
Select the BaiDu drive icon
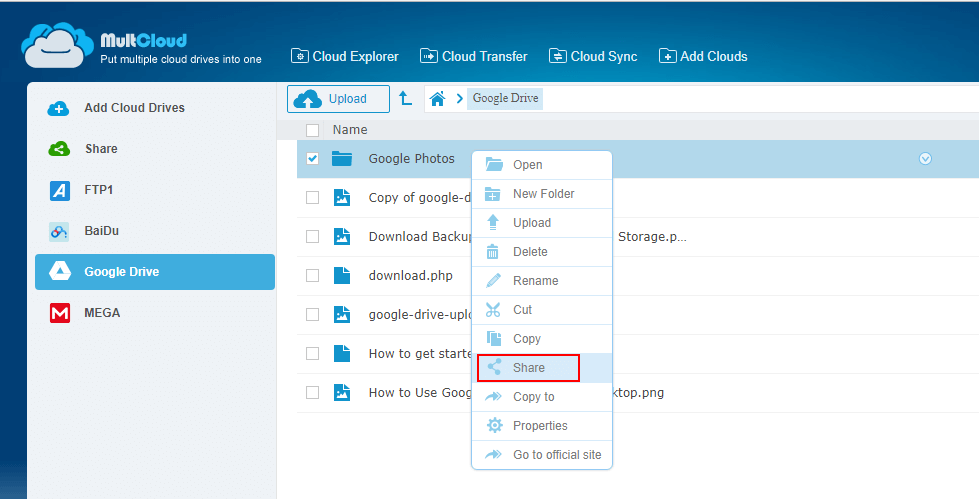[59, 231]
